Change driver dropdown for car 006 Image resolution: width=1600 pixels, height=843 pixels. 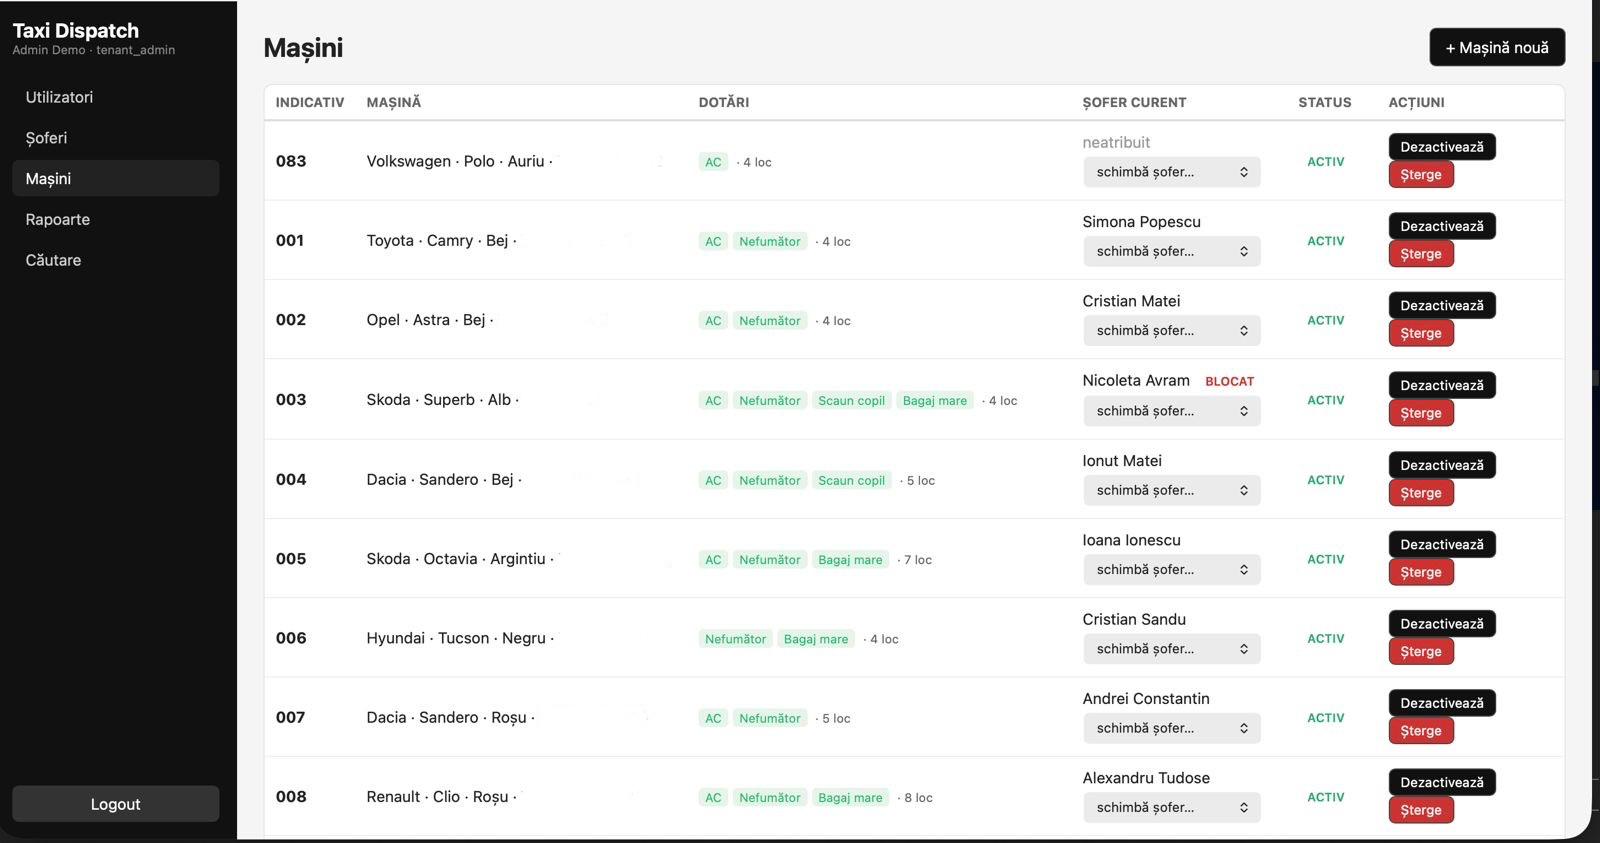click(x=1170, y=649)
